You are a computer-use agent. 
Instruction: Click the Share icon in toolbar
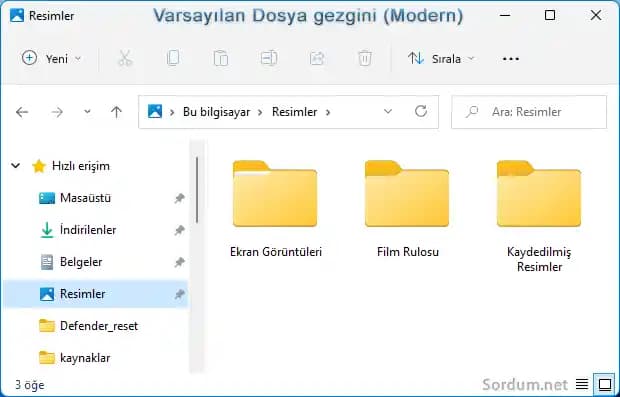[x=317, y=59]
